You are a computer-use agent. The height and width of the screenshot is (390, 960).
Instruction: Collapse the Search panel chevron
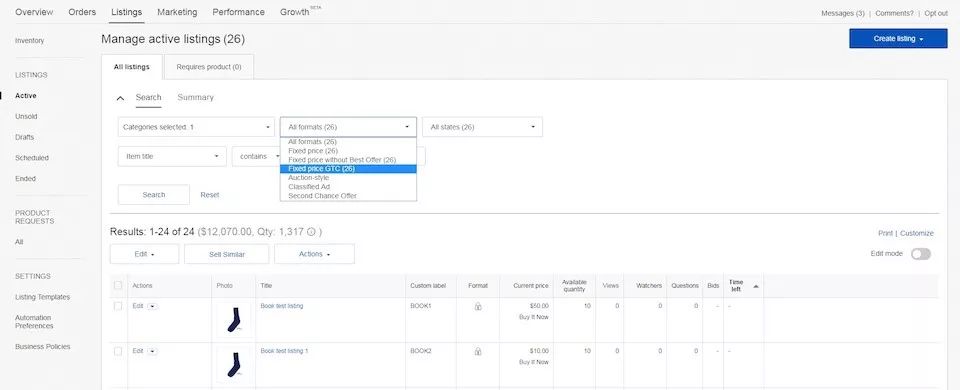(x=121, y=98)
